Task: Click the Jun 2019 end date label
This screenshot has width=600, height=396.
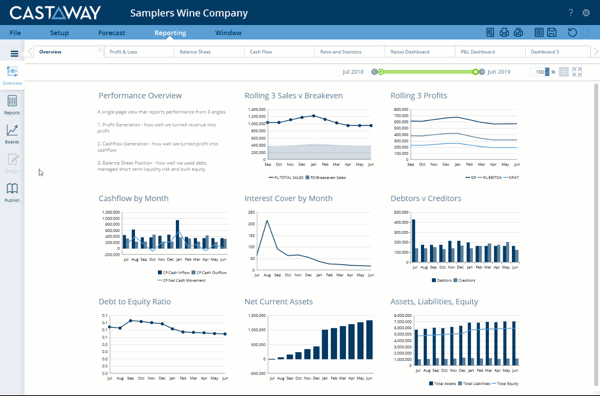Action: click(x=499, y=72)
